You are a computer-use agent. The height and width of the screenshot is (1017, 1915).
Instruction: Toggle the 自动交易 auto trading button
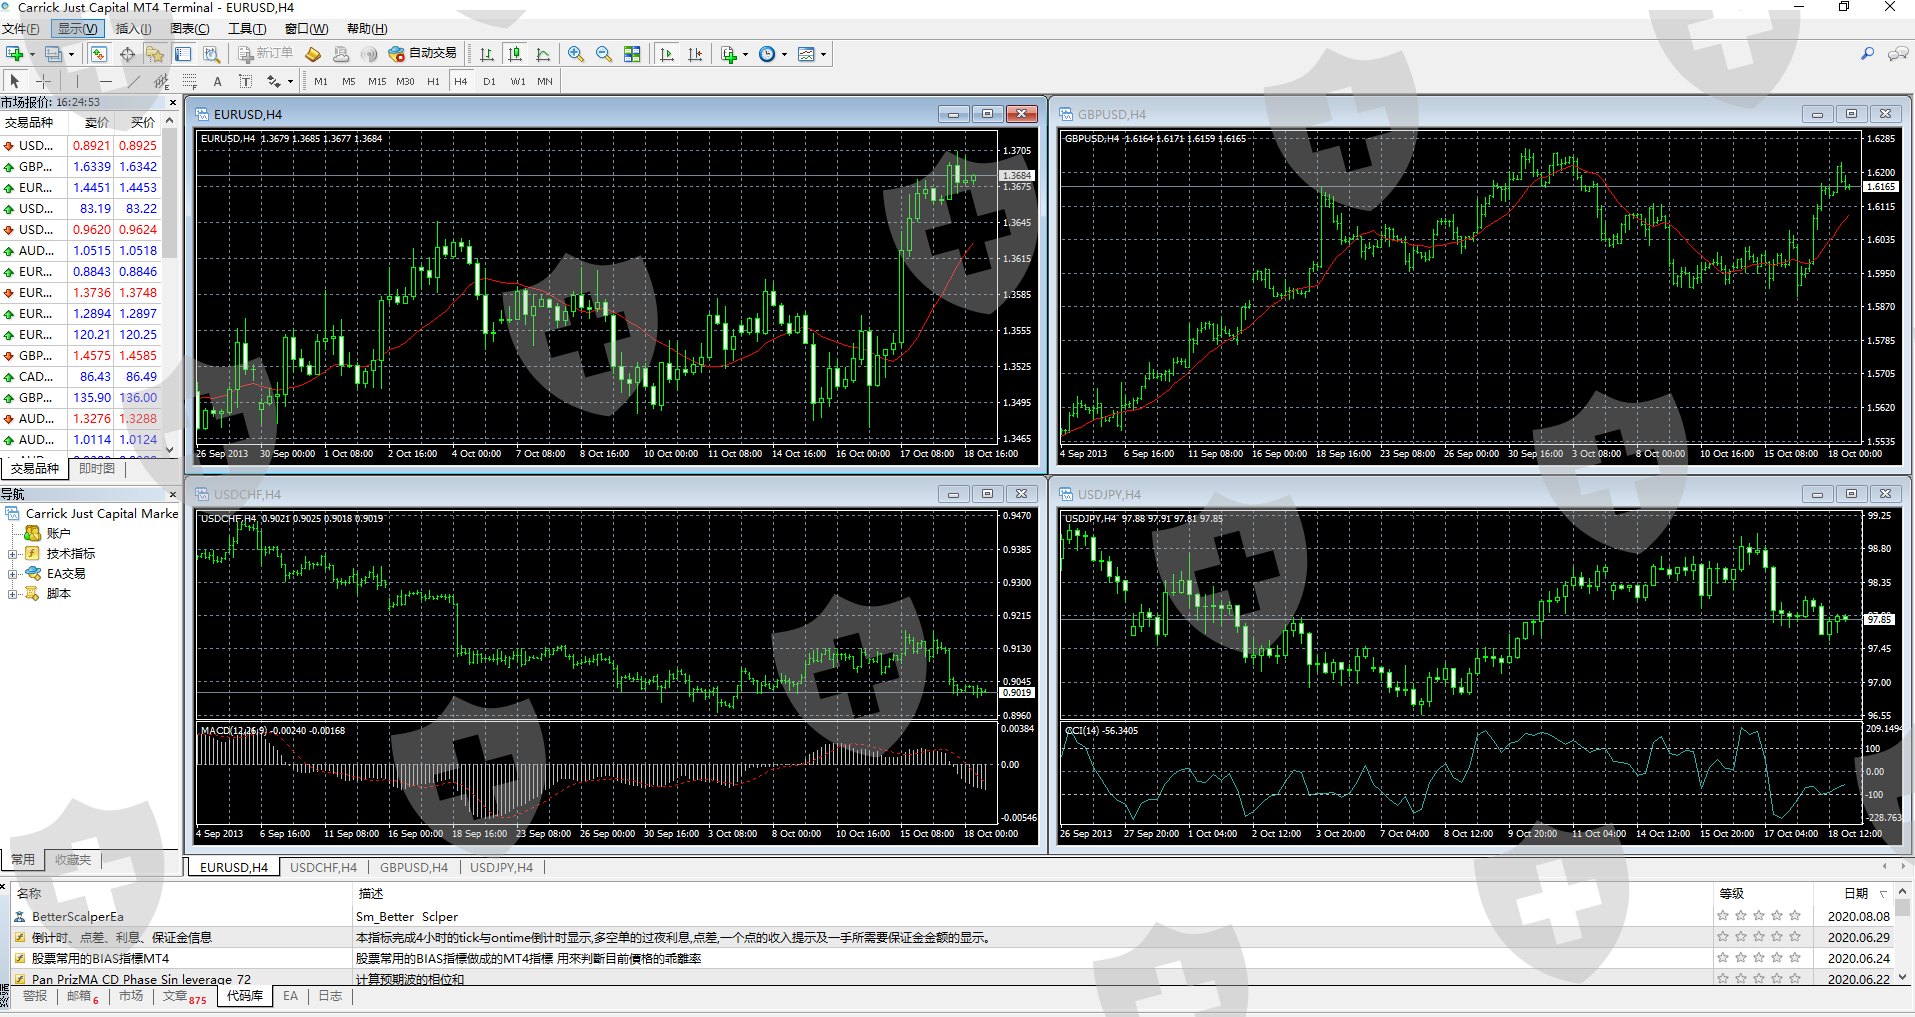(423, 54)
